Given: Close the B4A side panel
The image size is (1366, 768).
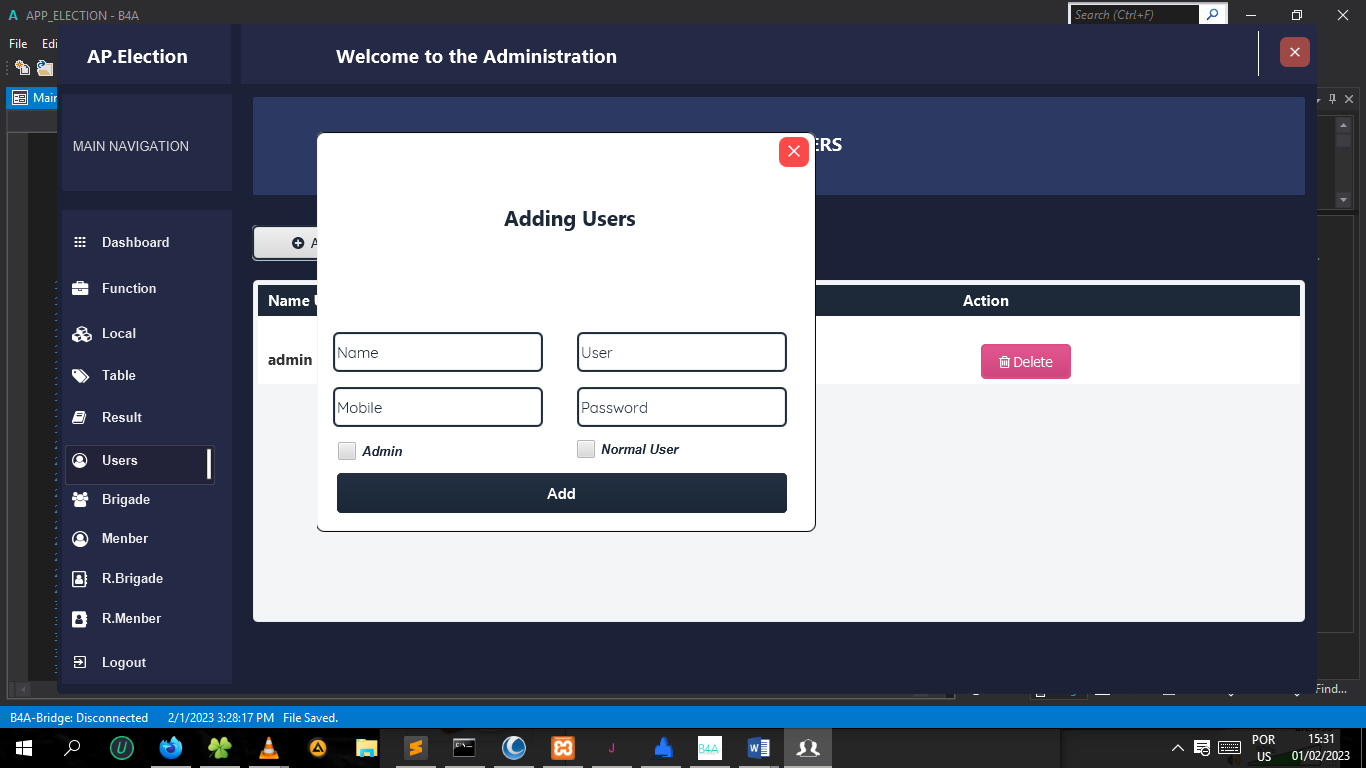Looking at the screenshot, I should coord(1349,99).
